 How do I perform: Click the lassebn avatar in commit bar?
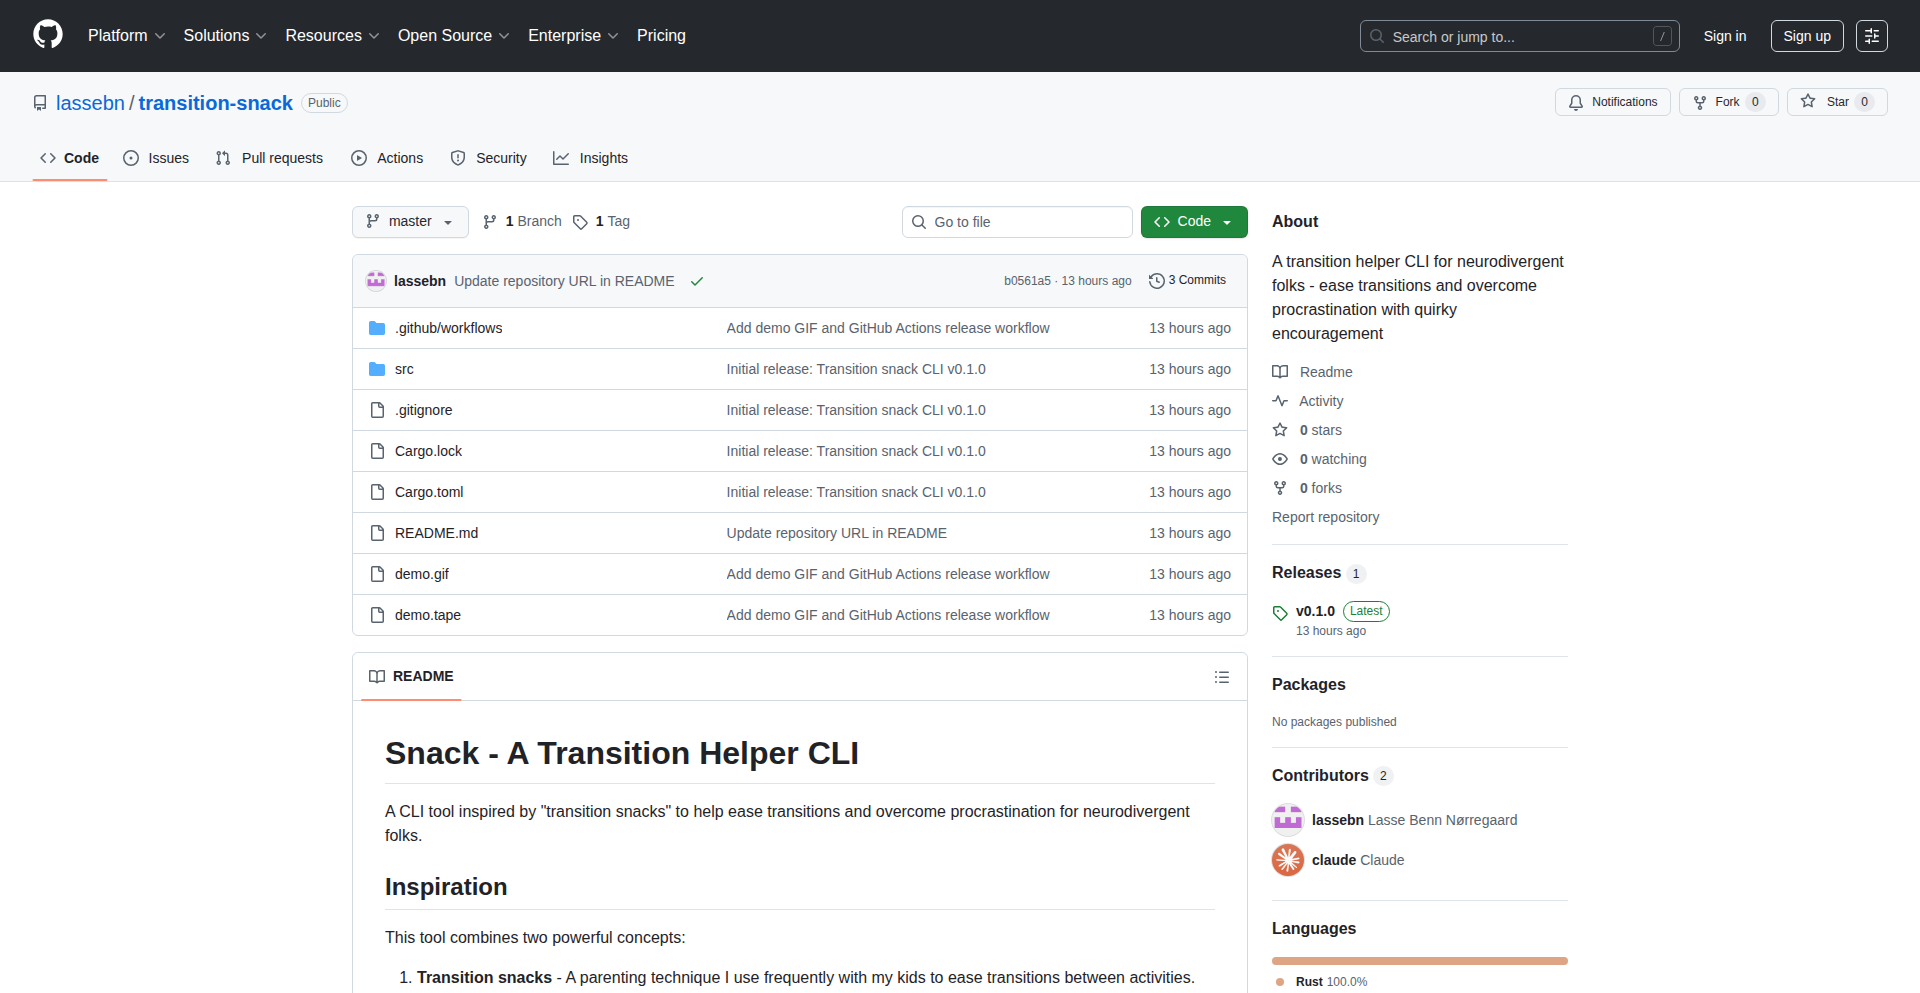[x=376, y=281]
